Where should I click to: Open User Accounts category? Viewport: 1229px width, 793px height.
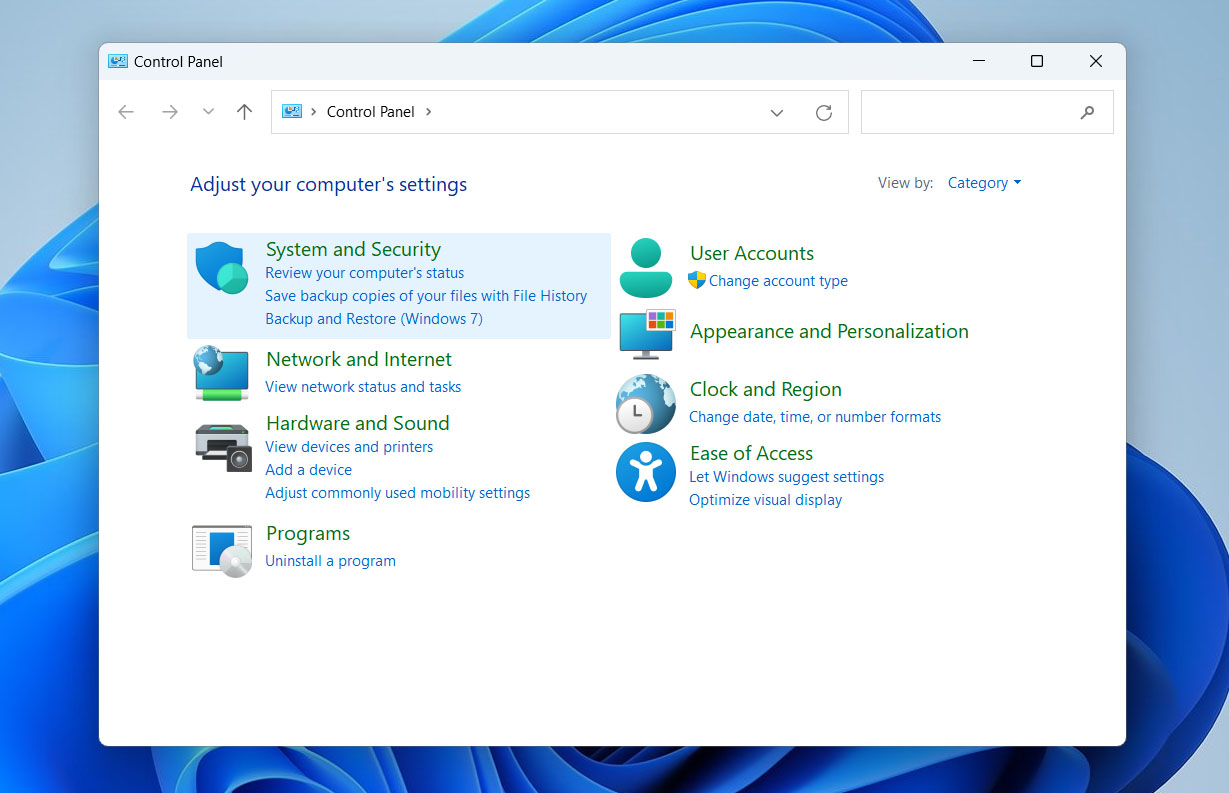click(752, 254)
